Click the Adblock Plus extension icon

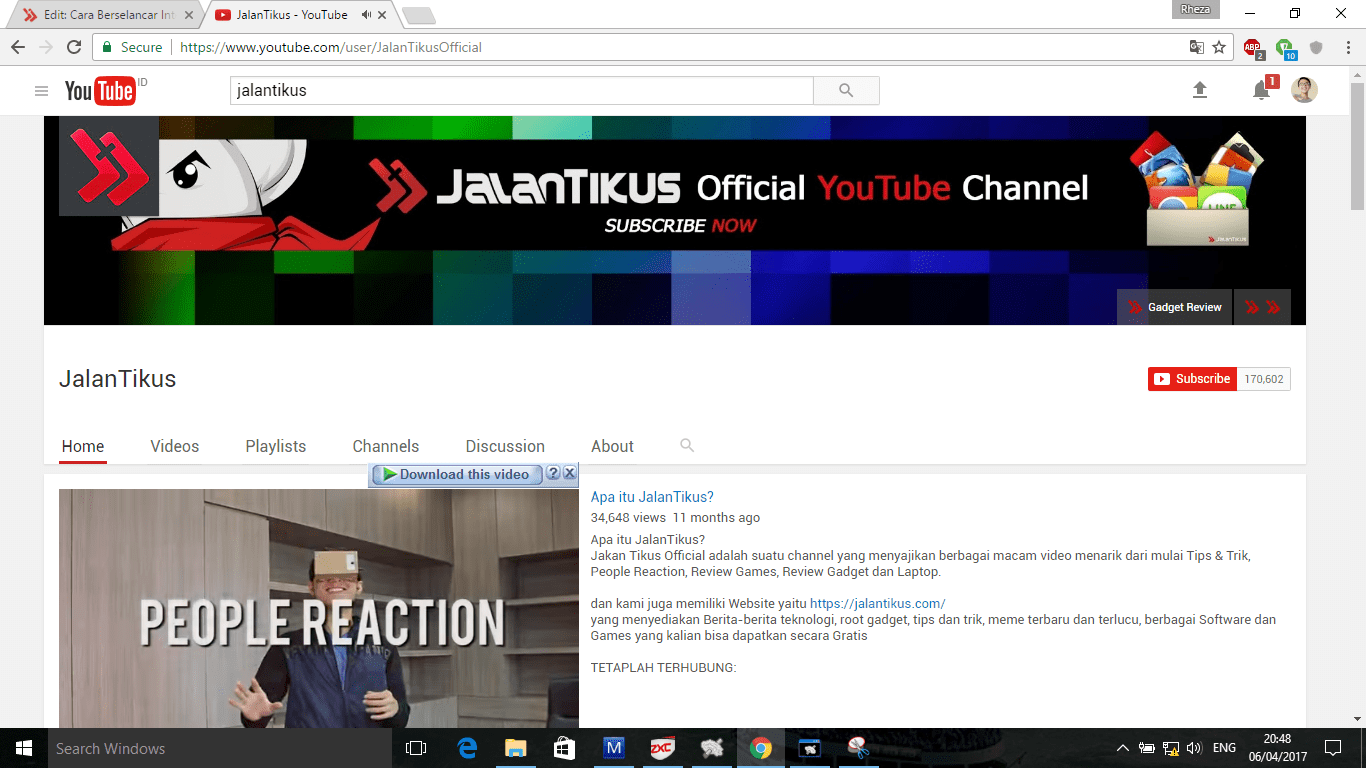pyautogui.click(x=1252, y=47)
